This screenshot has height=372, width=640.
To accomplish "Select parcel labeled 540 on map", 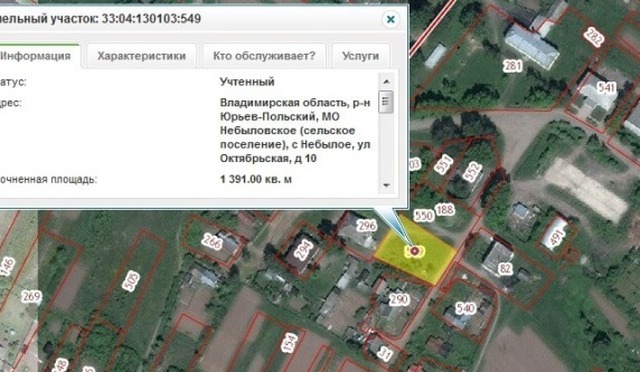I will point(466,308).
